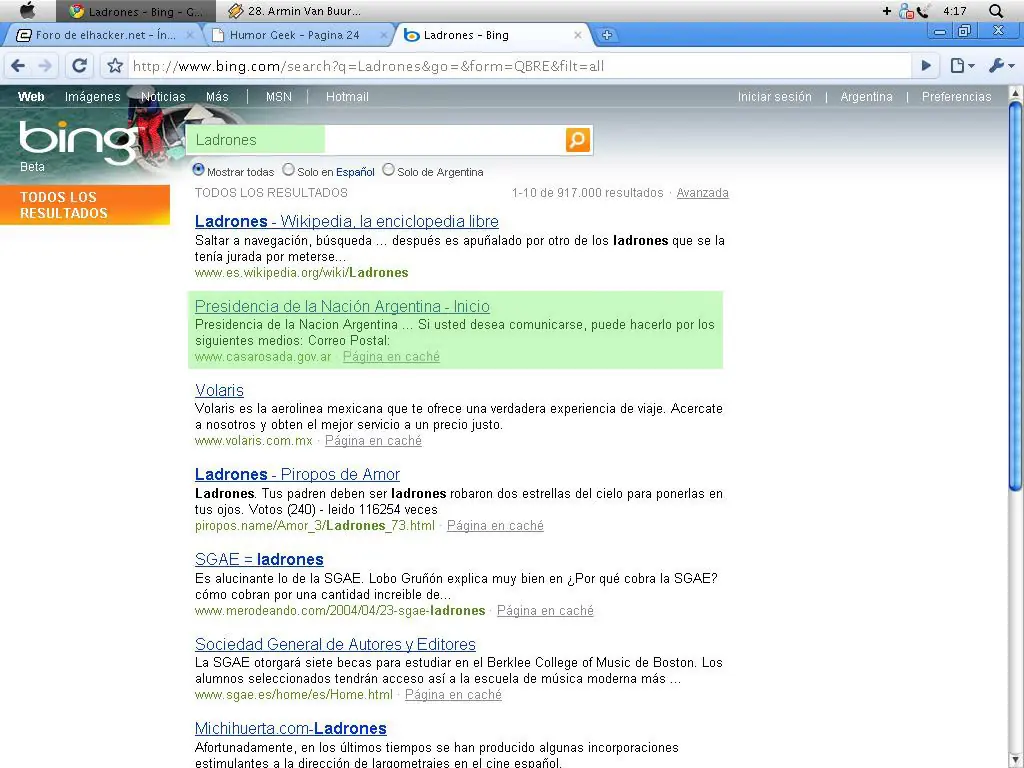Open Noticias in Bing top menu

pos(163,97)
